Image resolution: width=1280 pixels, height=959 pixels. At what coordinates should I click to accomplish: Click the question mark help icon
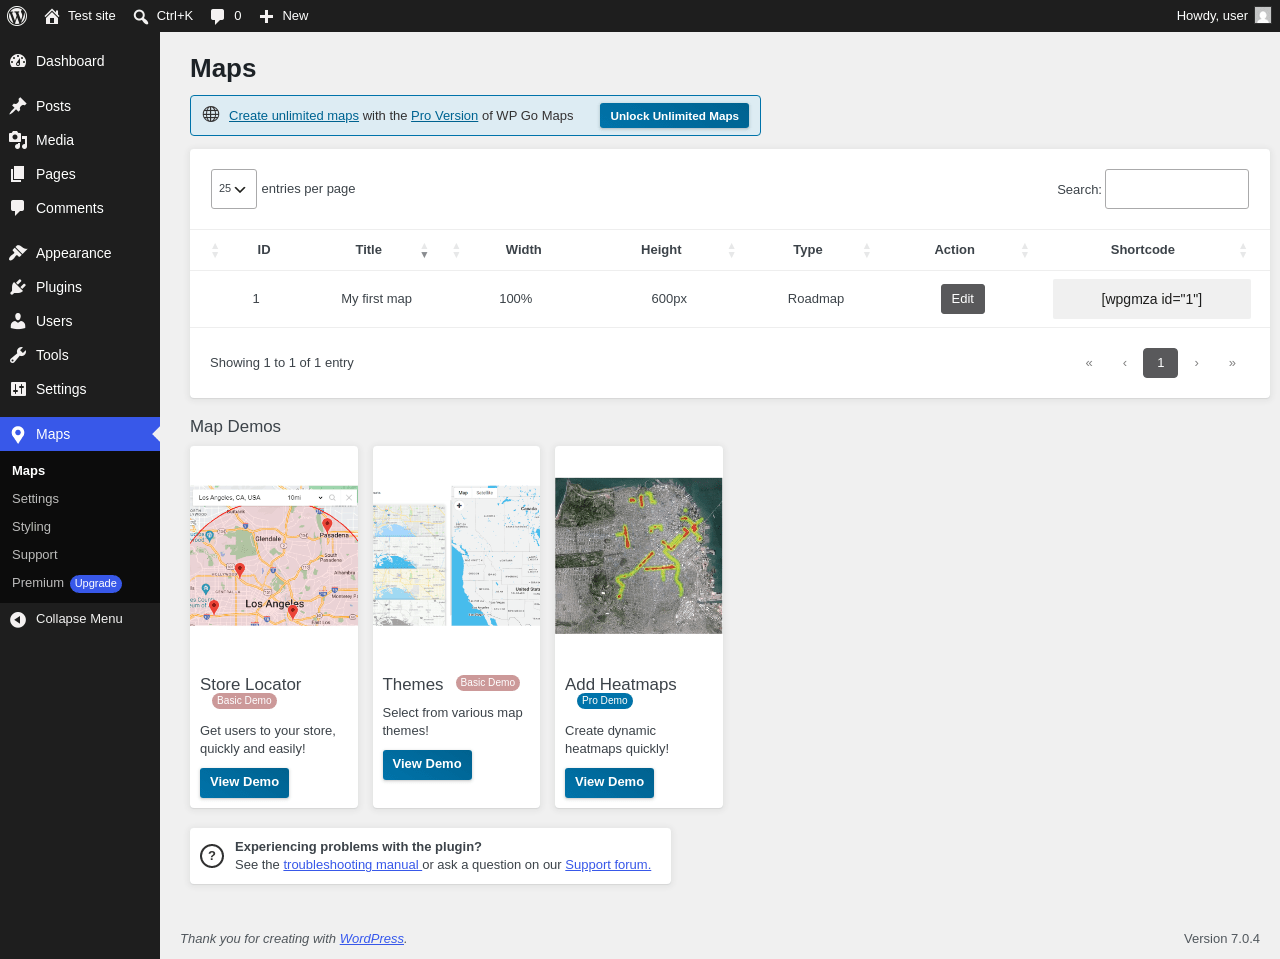(x=212, y=856)
